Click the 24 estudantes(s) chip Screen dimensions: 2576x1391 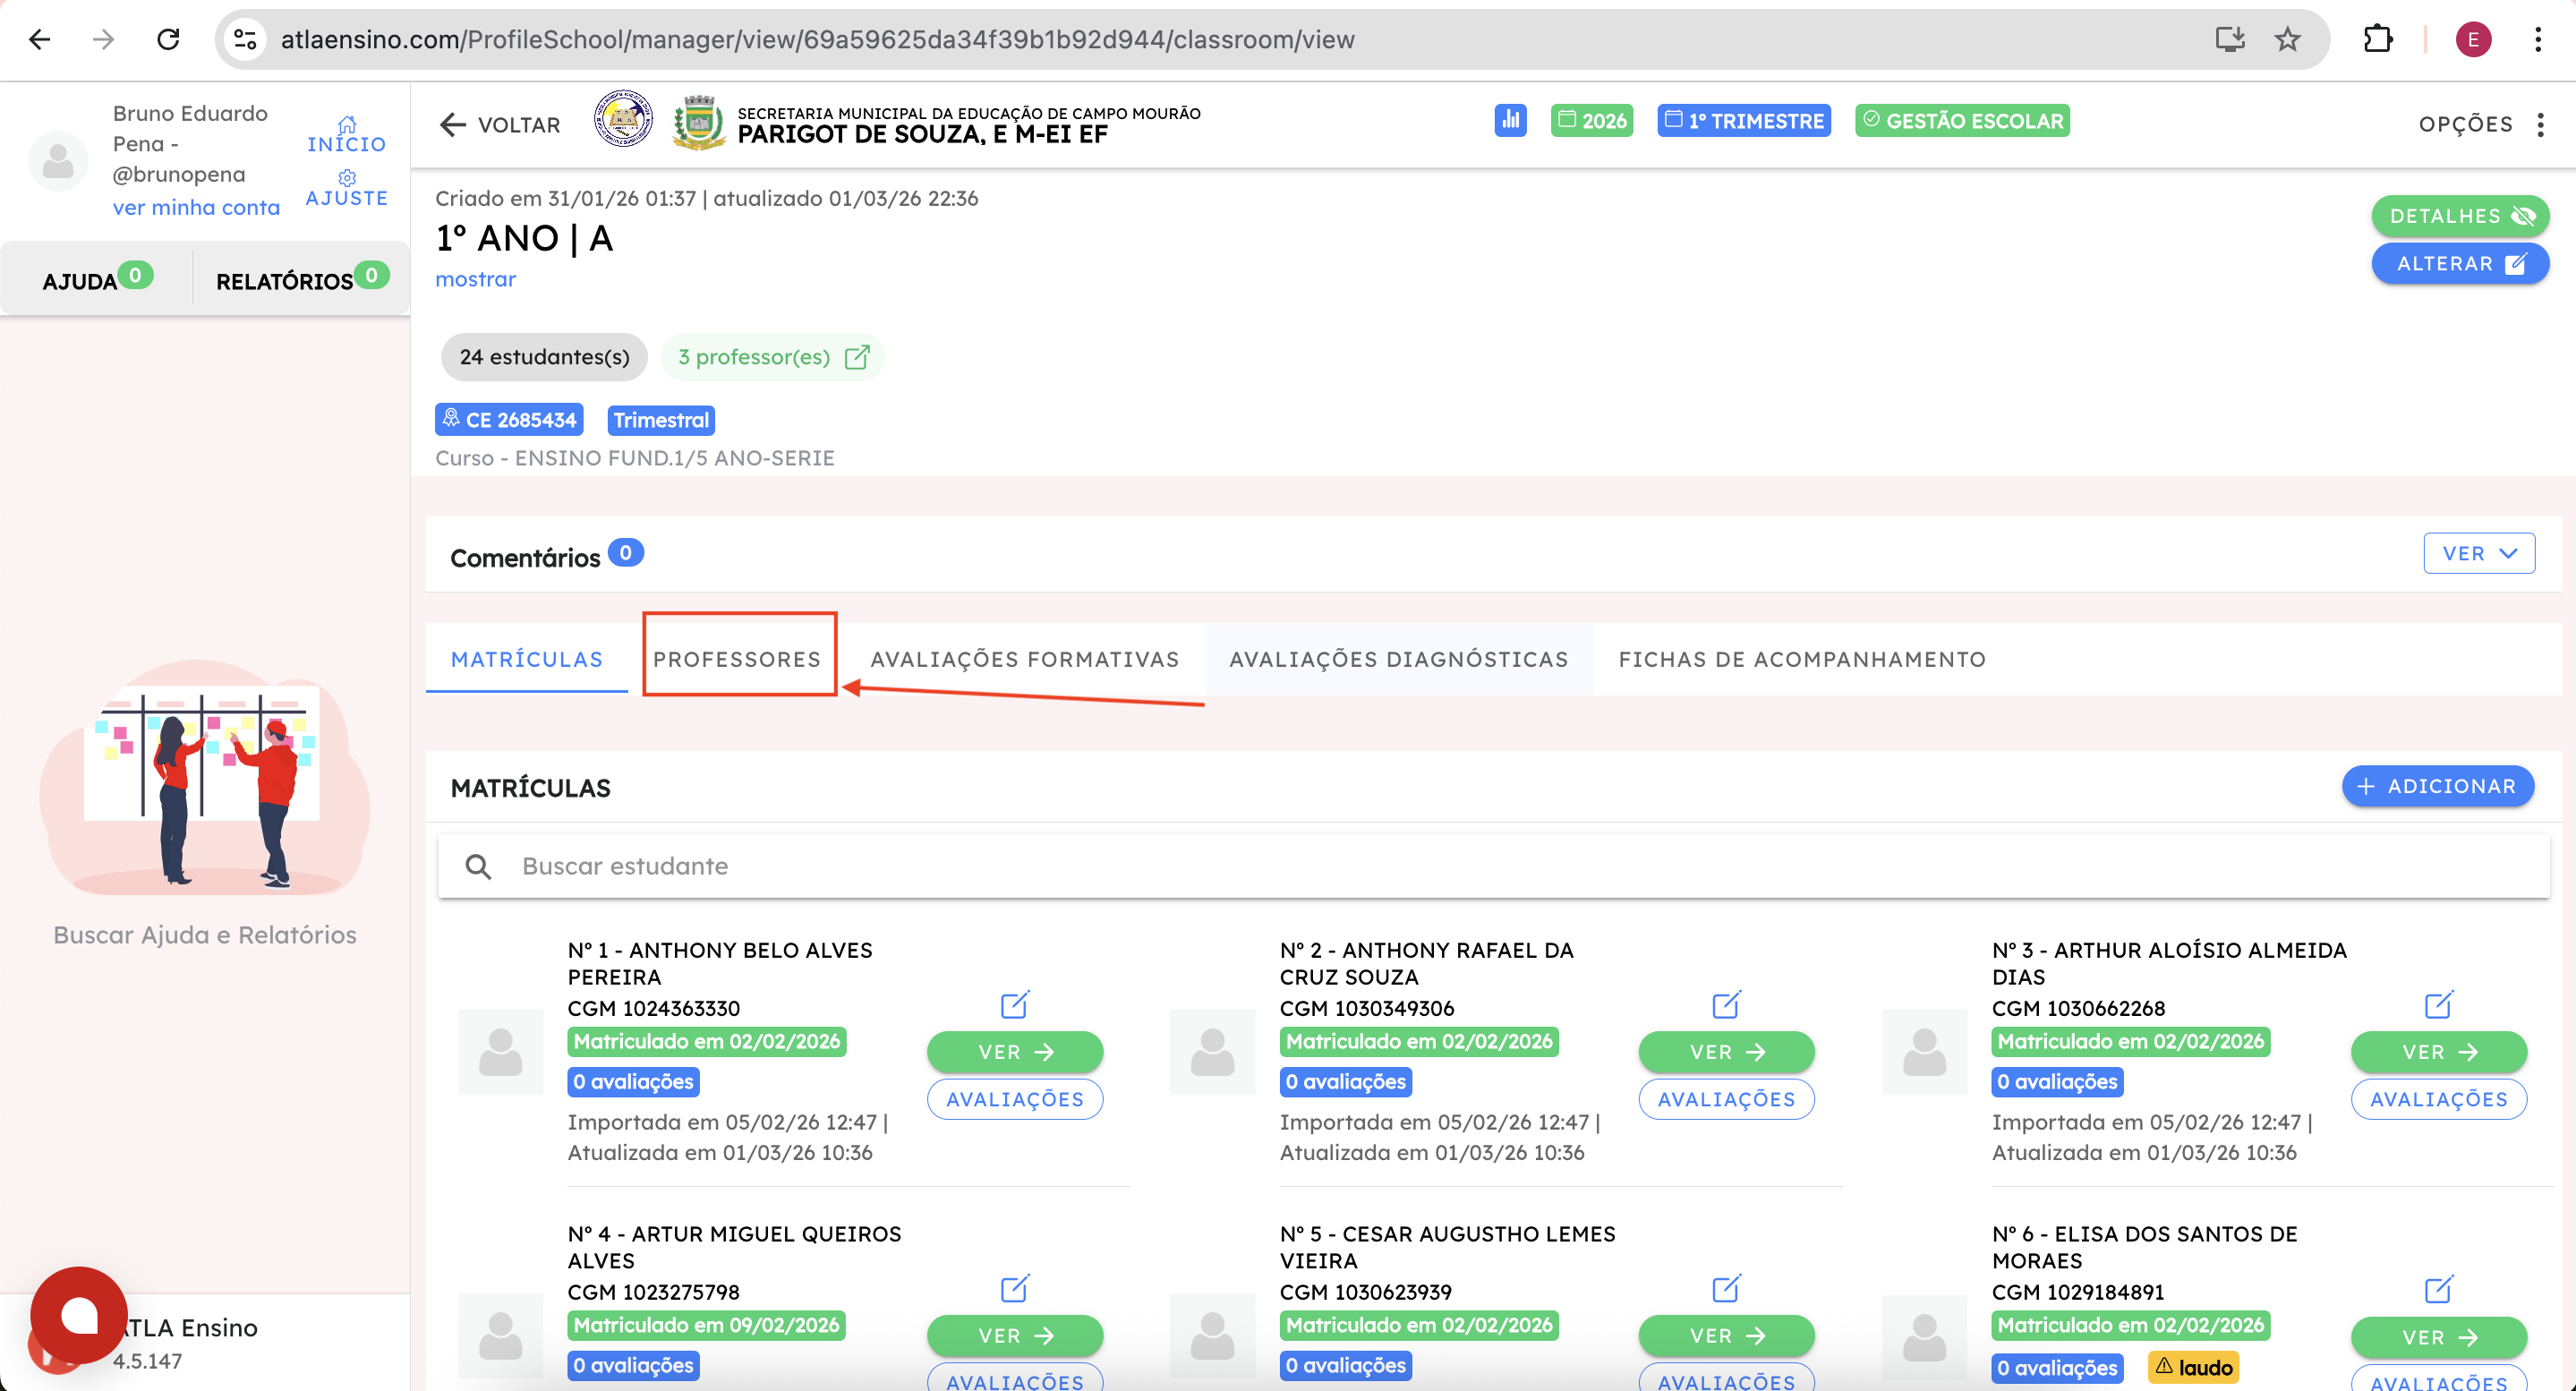pyautogui.click(x=544, y=357)
